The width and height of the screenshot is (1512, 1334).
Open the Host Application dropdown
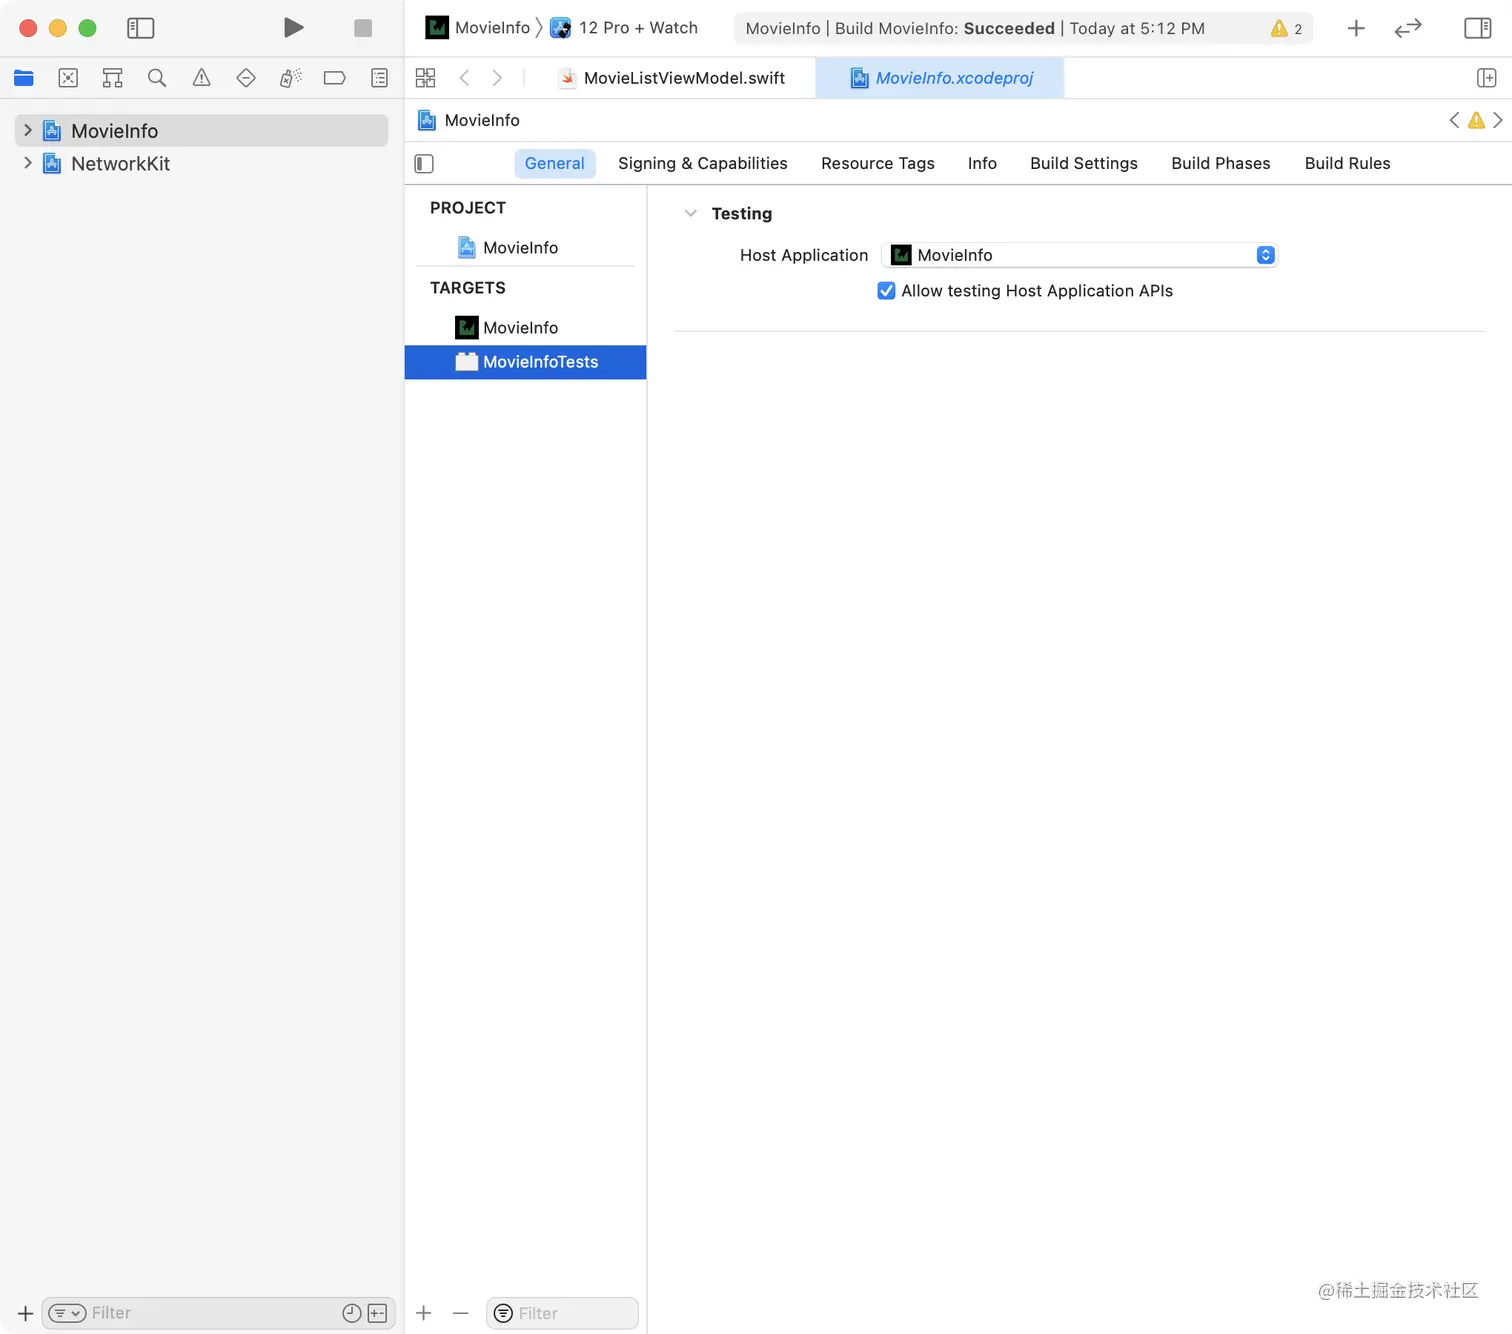(1080, 255)
